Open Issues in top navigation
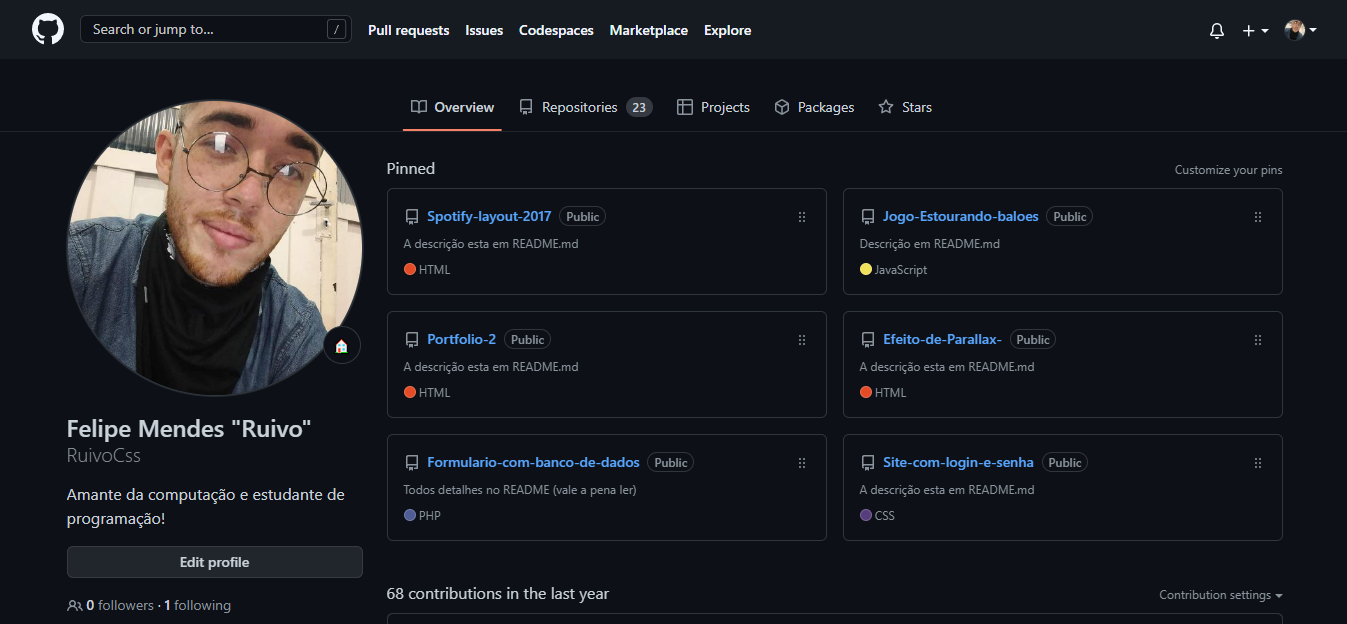 coord(484,30)
